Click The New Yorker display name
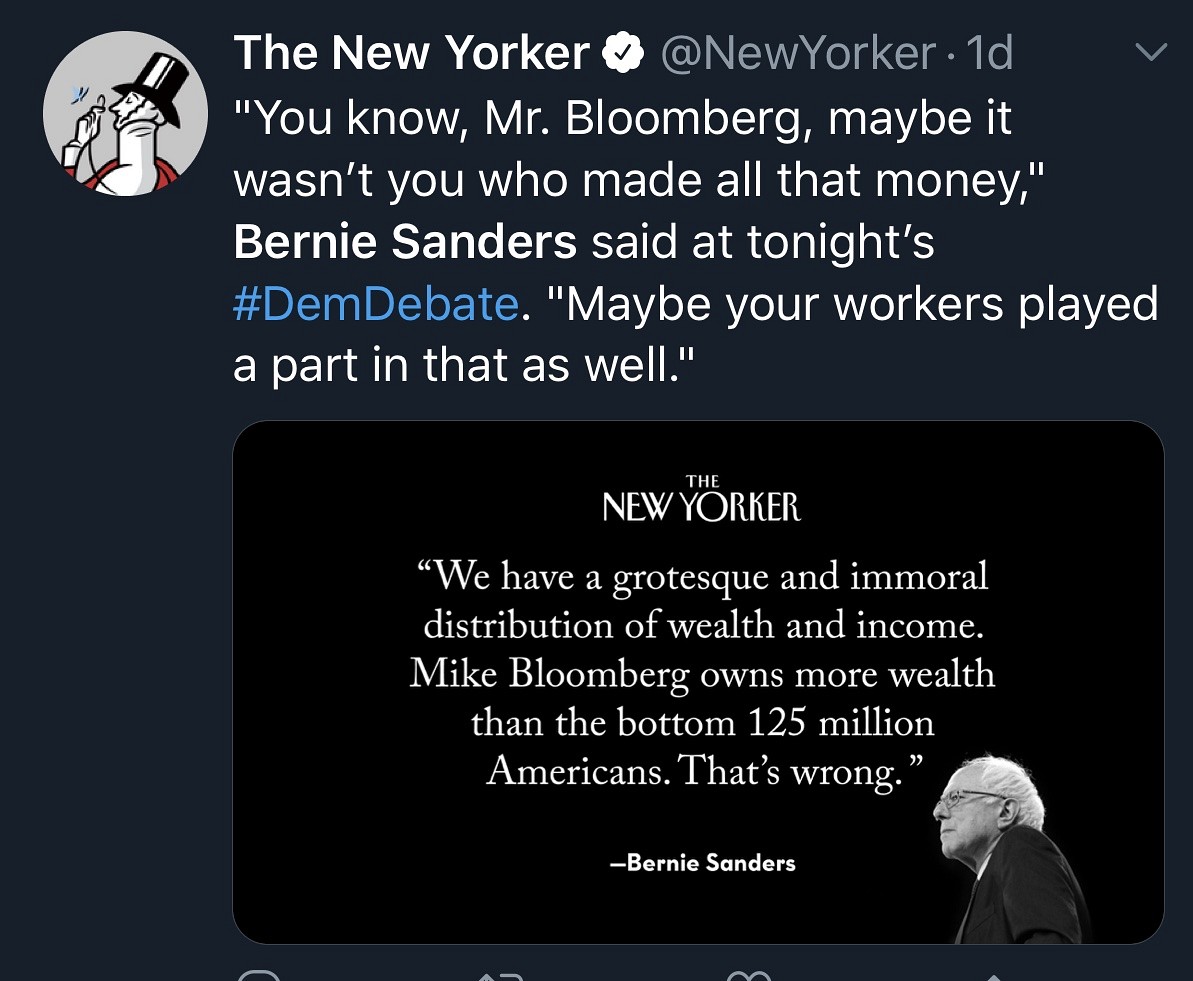 [x=411, y=54]
